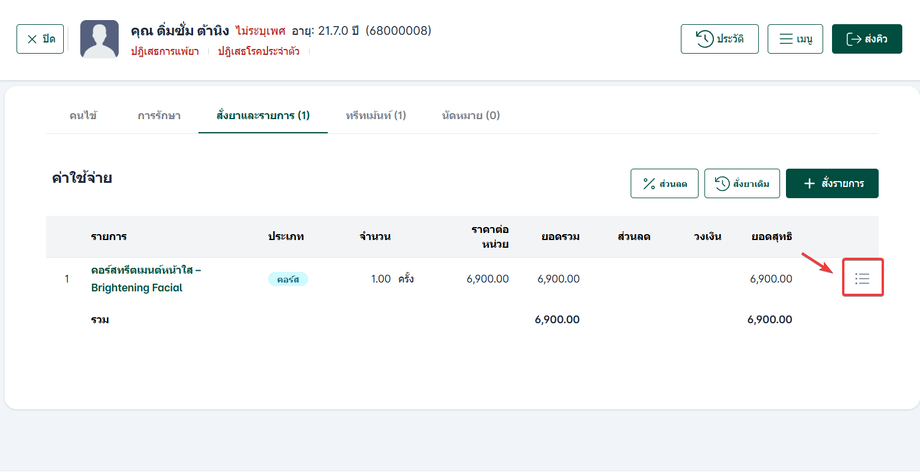Click the ประเภท column header
The image size is (920, 473).
(x=286, y=237)
